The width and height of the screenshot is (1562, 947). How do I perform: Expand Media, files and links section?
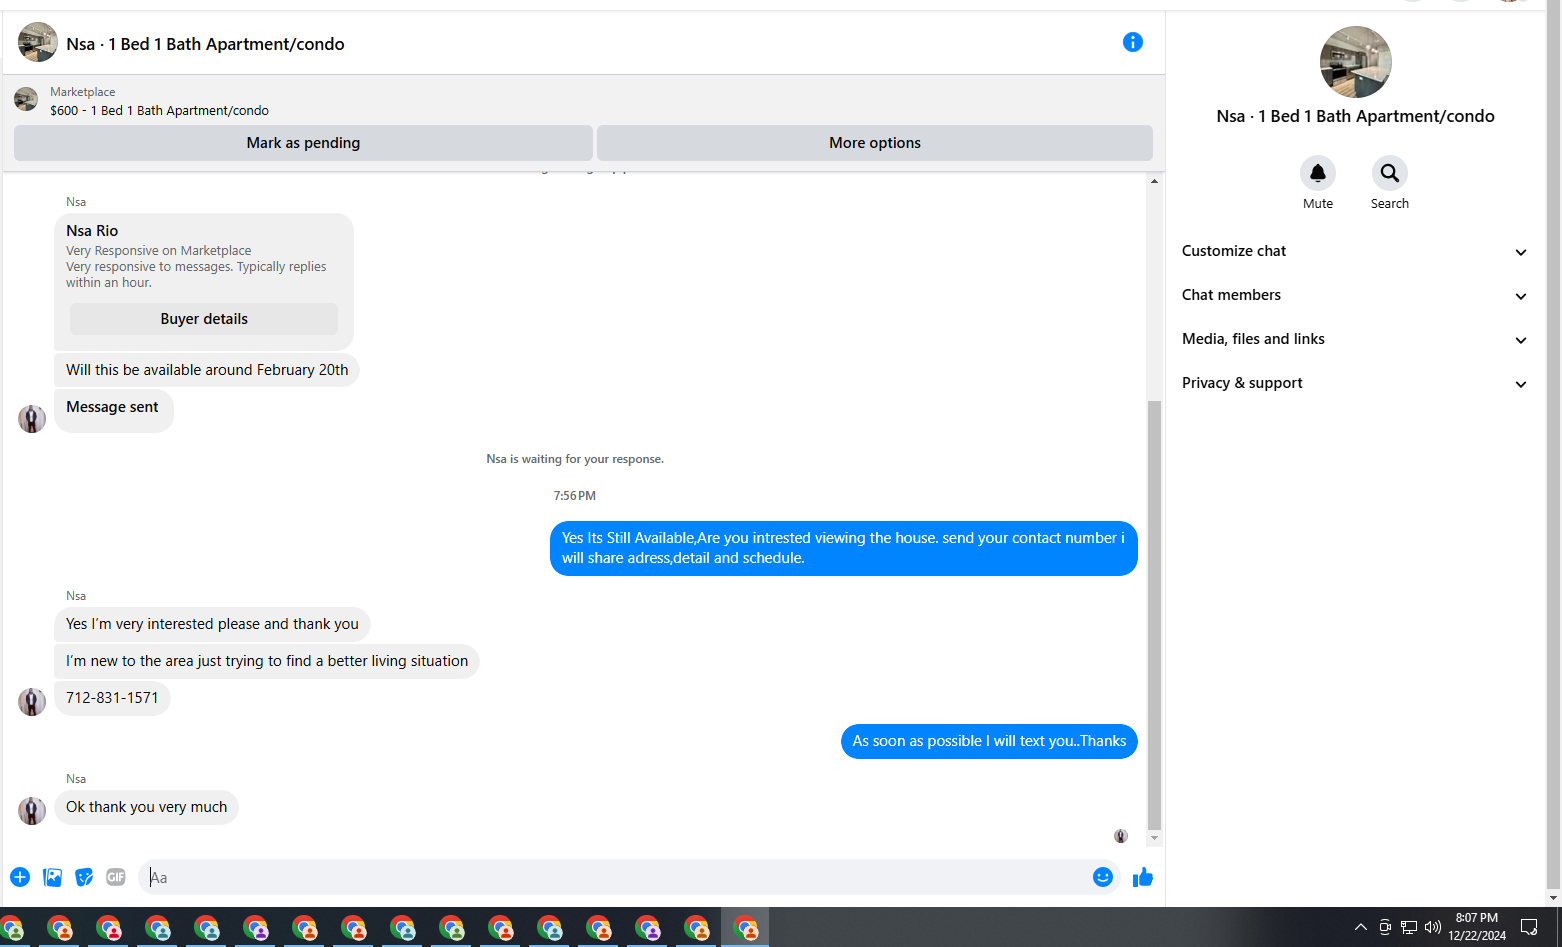click(1354, 339)
